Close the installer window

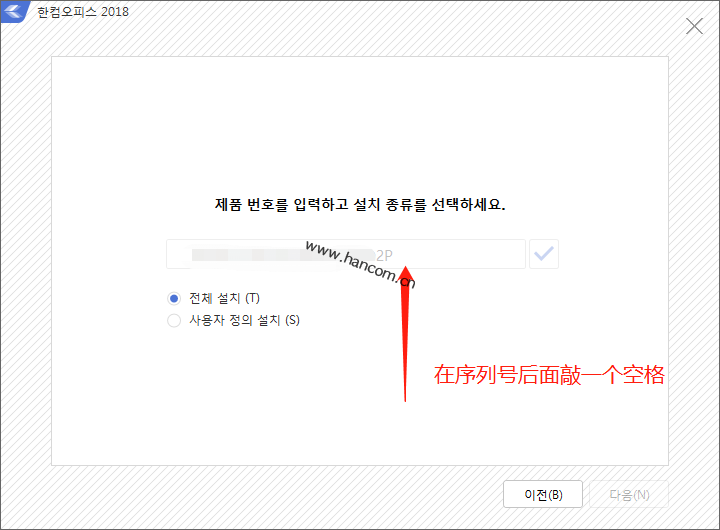(x=694, y=26)
